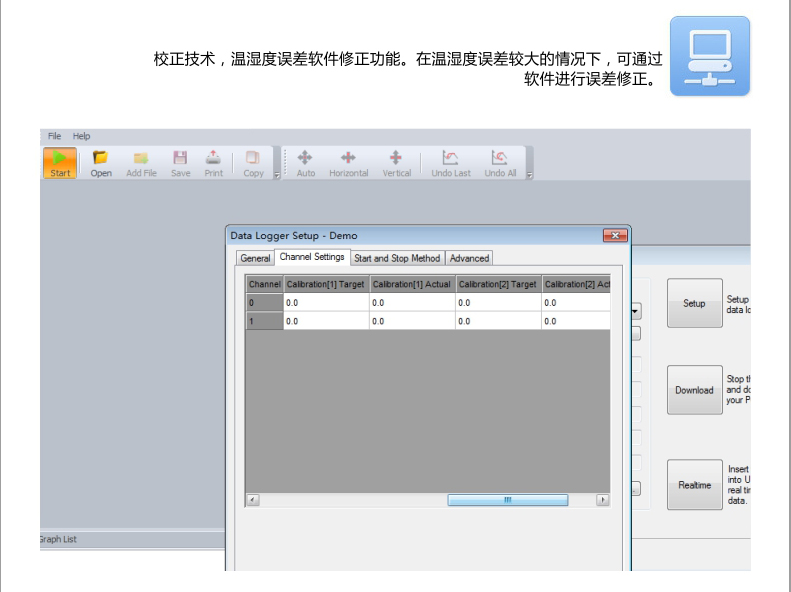791x592 pixels.
Task: Switch to the Advanced tab
Action: [469, 258]
